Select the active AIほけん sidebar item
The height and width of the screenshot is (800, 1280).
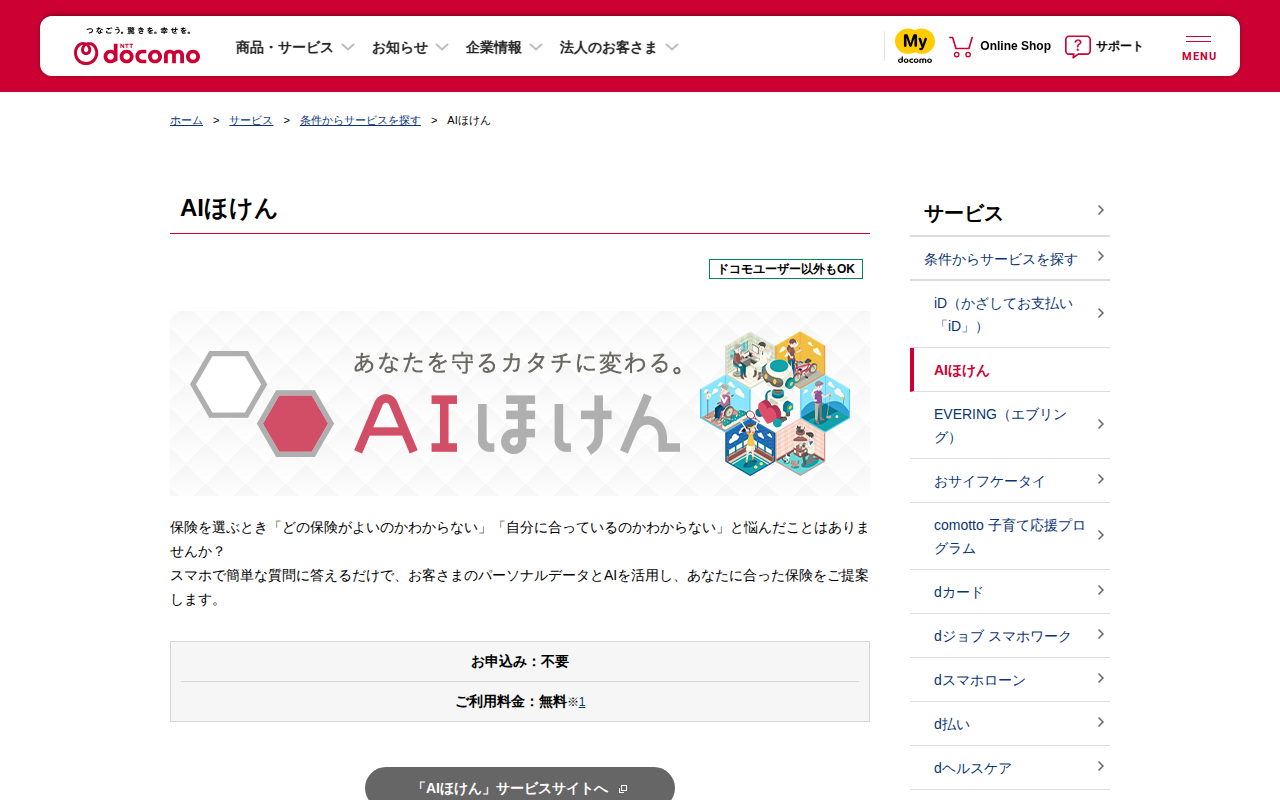1010,370
